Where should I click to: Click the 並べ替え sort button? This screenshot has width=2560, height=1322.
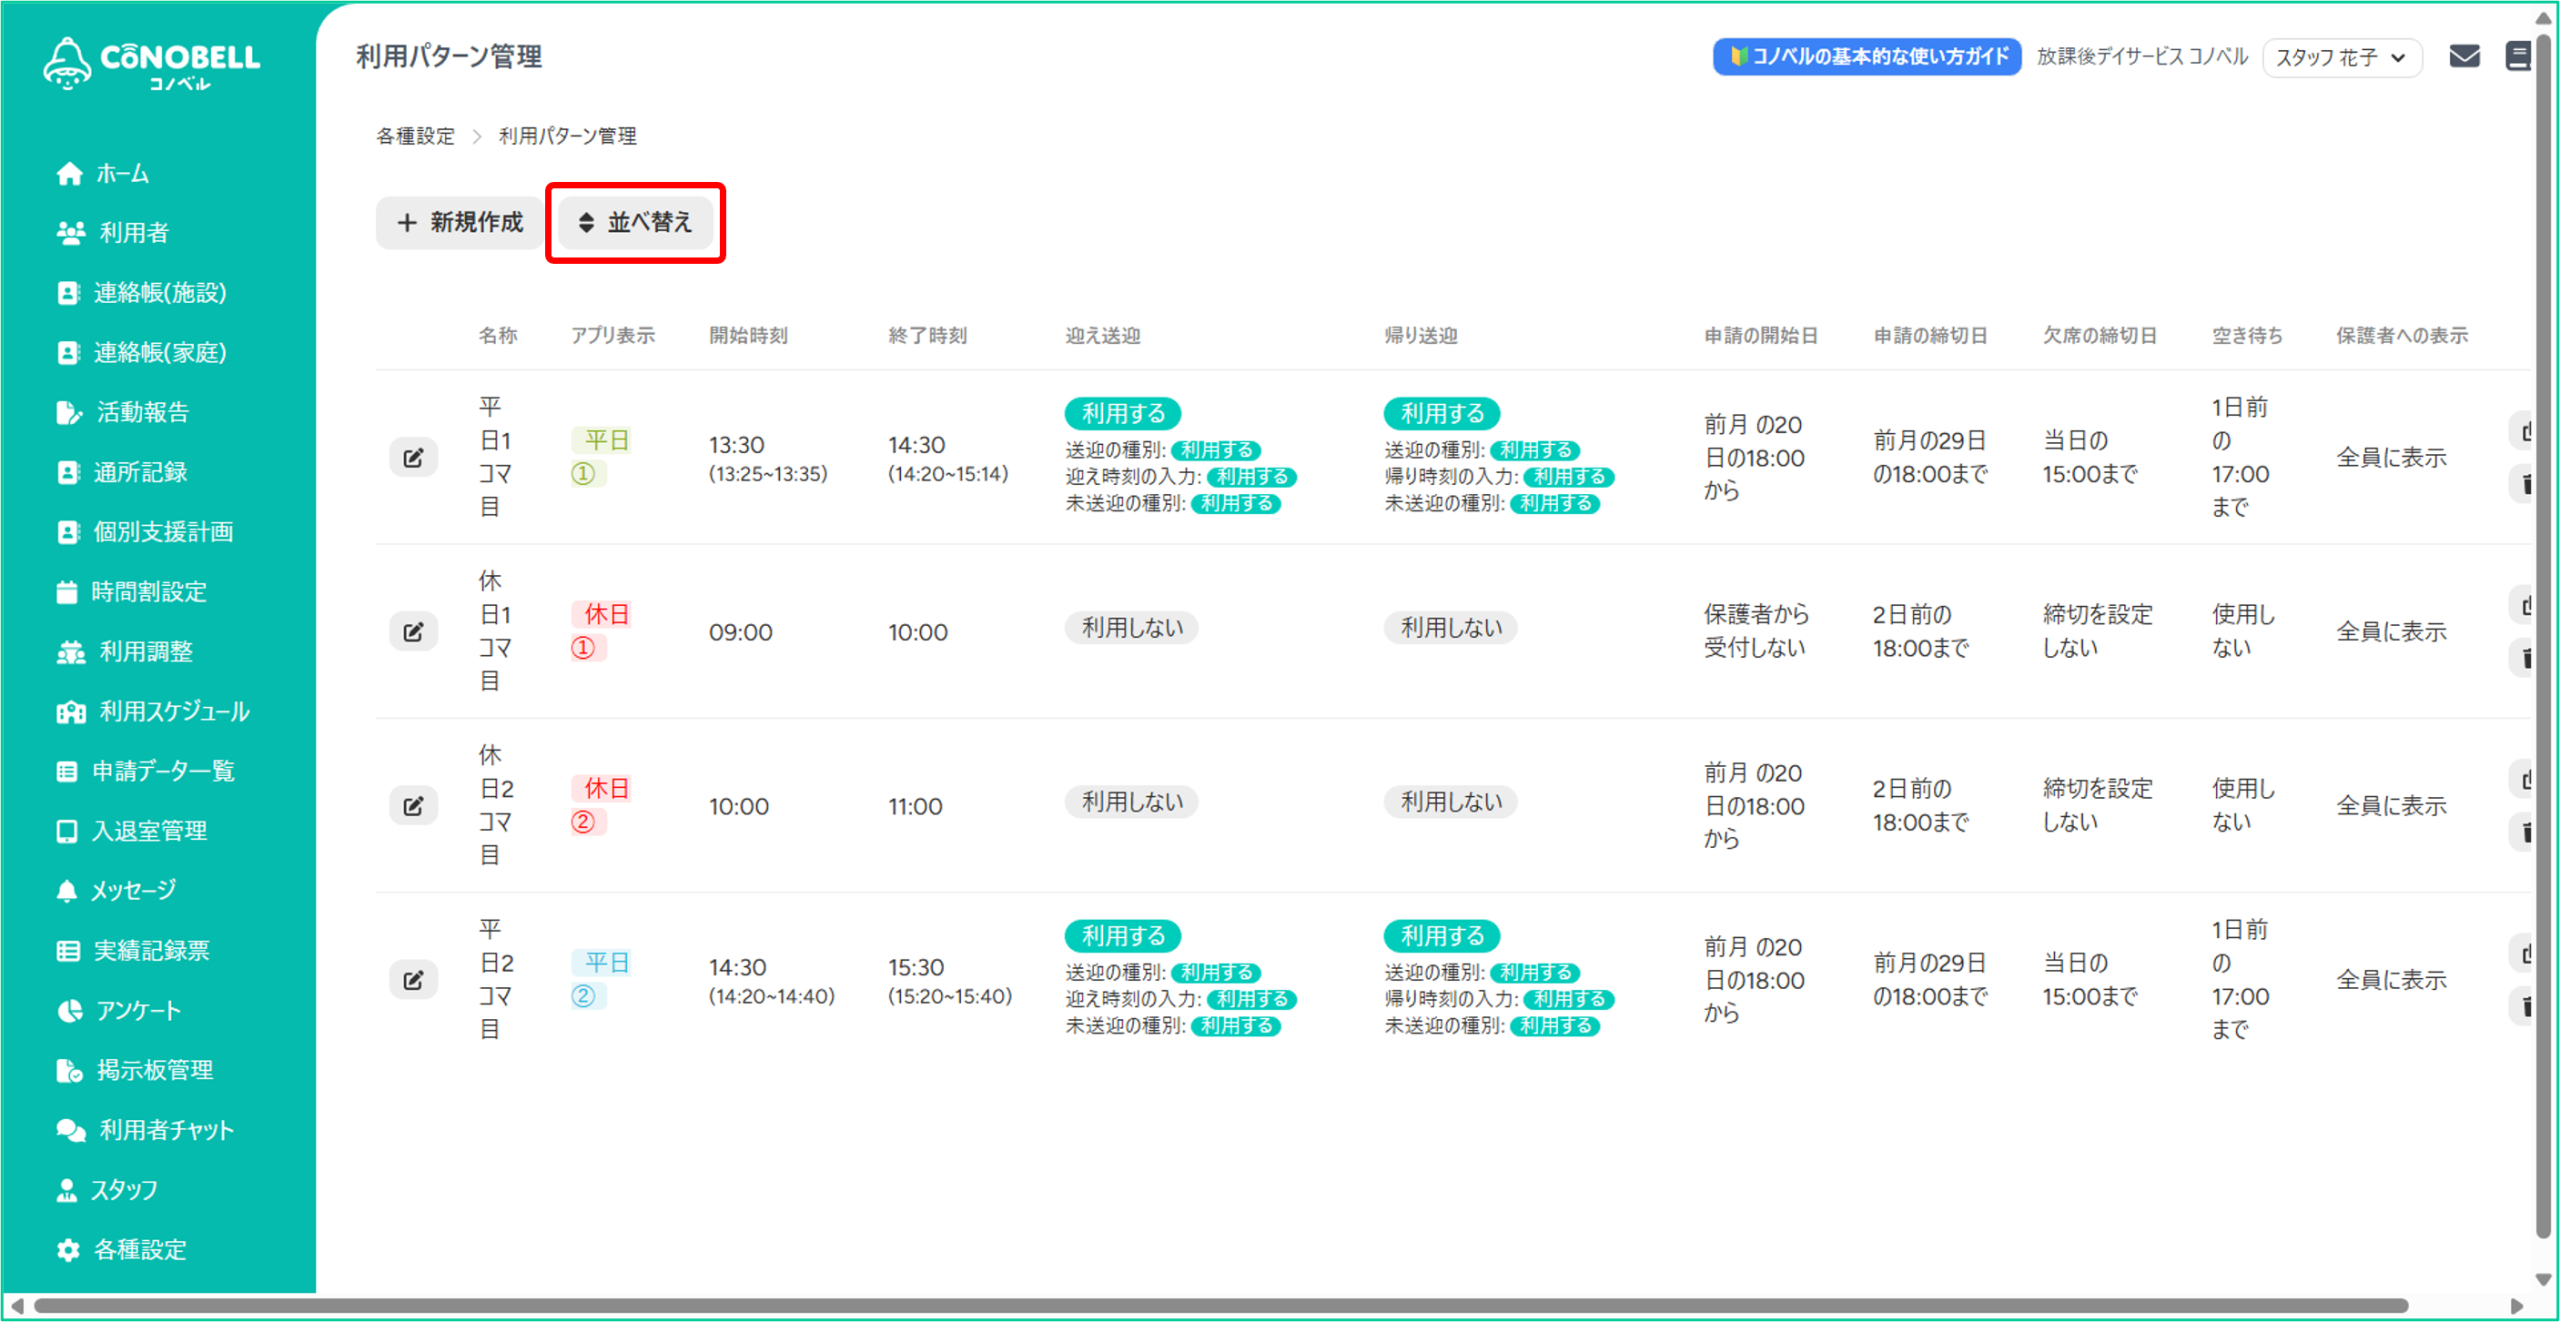[636, 222]
